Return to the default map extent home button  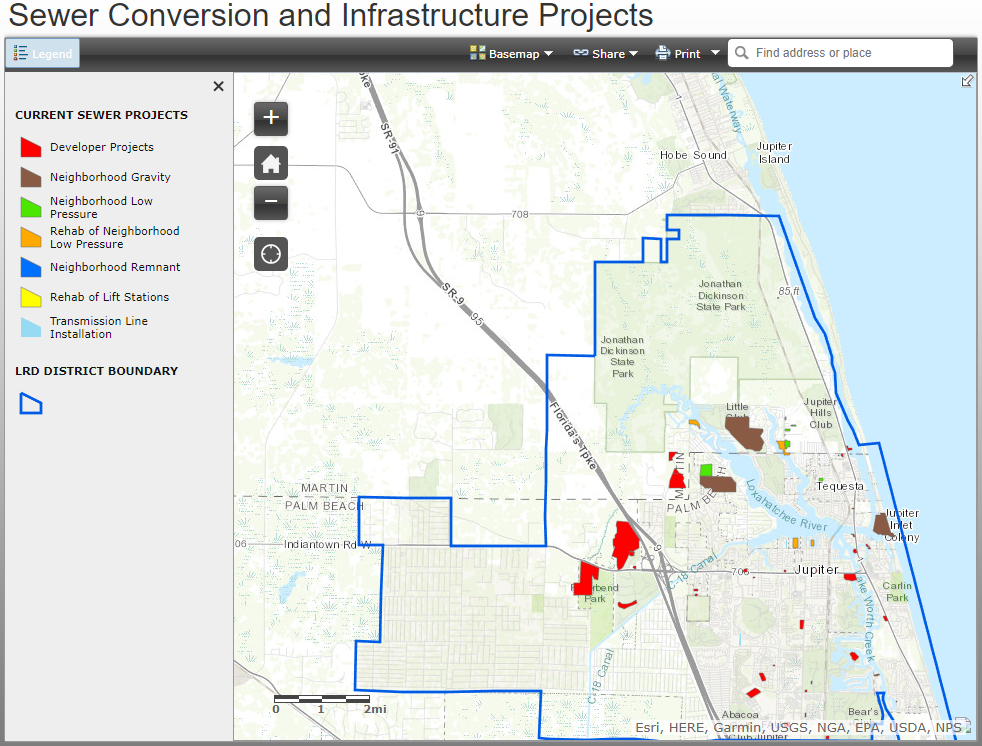tap(271, 163)
